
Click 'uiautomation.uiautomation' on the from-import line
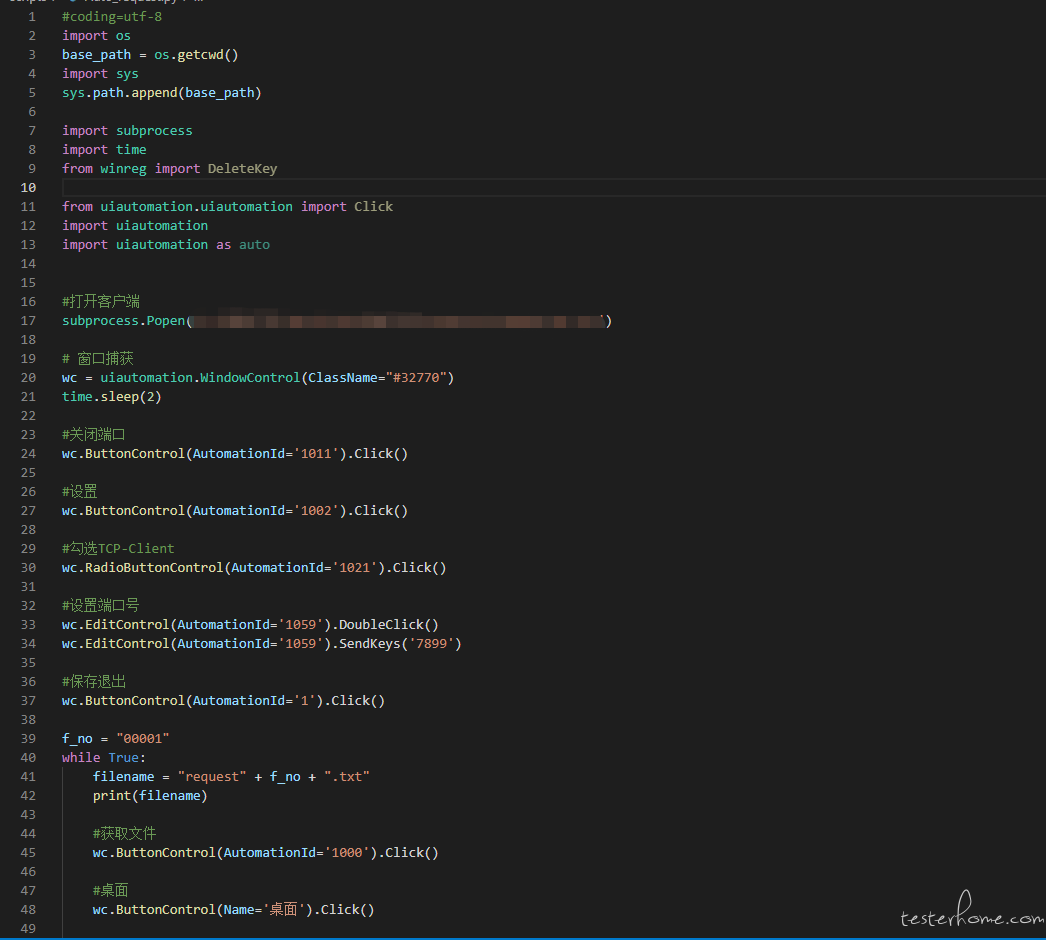(196, 207)
